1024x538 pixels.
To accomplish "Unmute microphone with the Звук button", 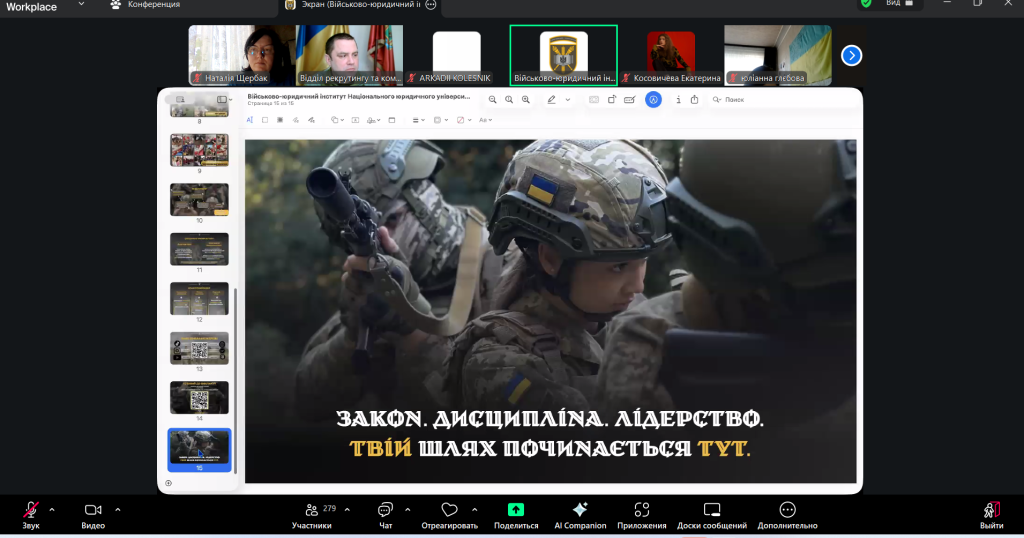I will [x=31, y=510].
